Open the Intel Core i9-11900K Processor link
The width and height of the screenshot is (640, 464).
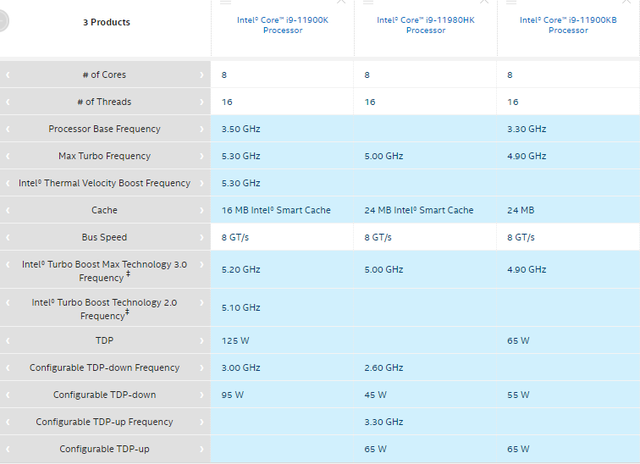[x=282, y=25]
